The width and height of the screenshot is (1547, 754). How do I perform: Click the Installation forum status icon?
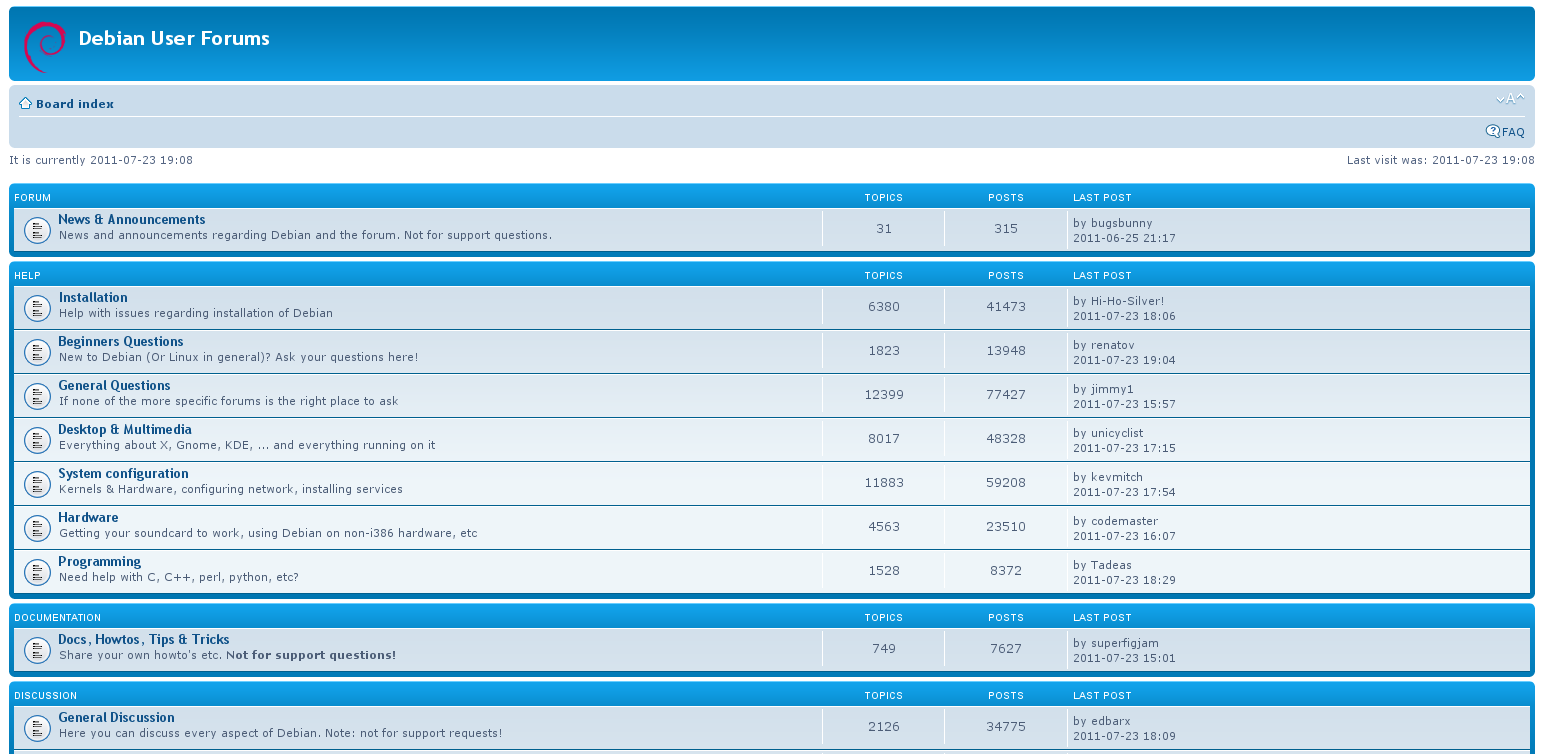pos(37,308)
